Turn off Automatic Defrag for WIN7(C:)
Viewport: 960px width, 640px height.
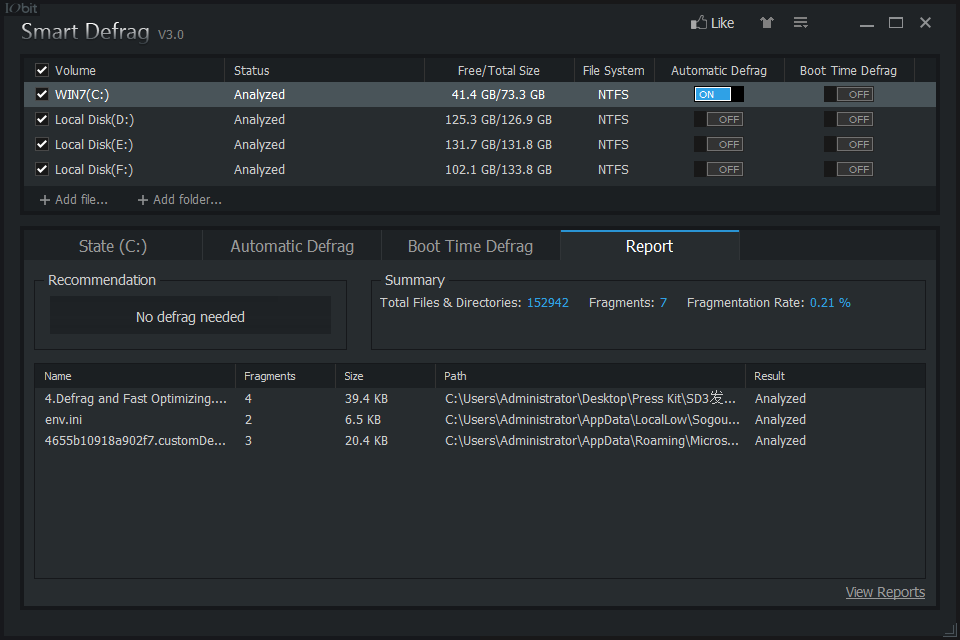pyautogui.click(x=719, y=94)
